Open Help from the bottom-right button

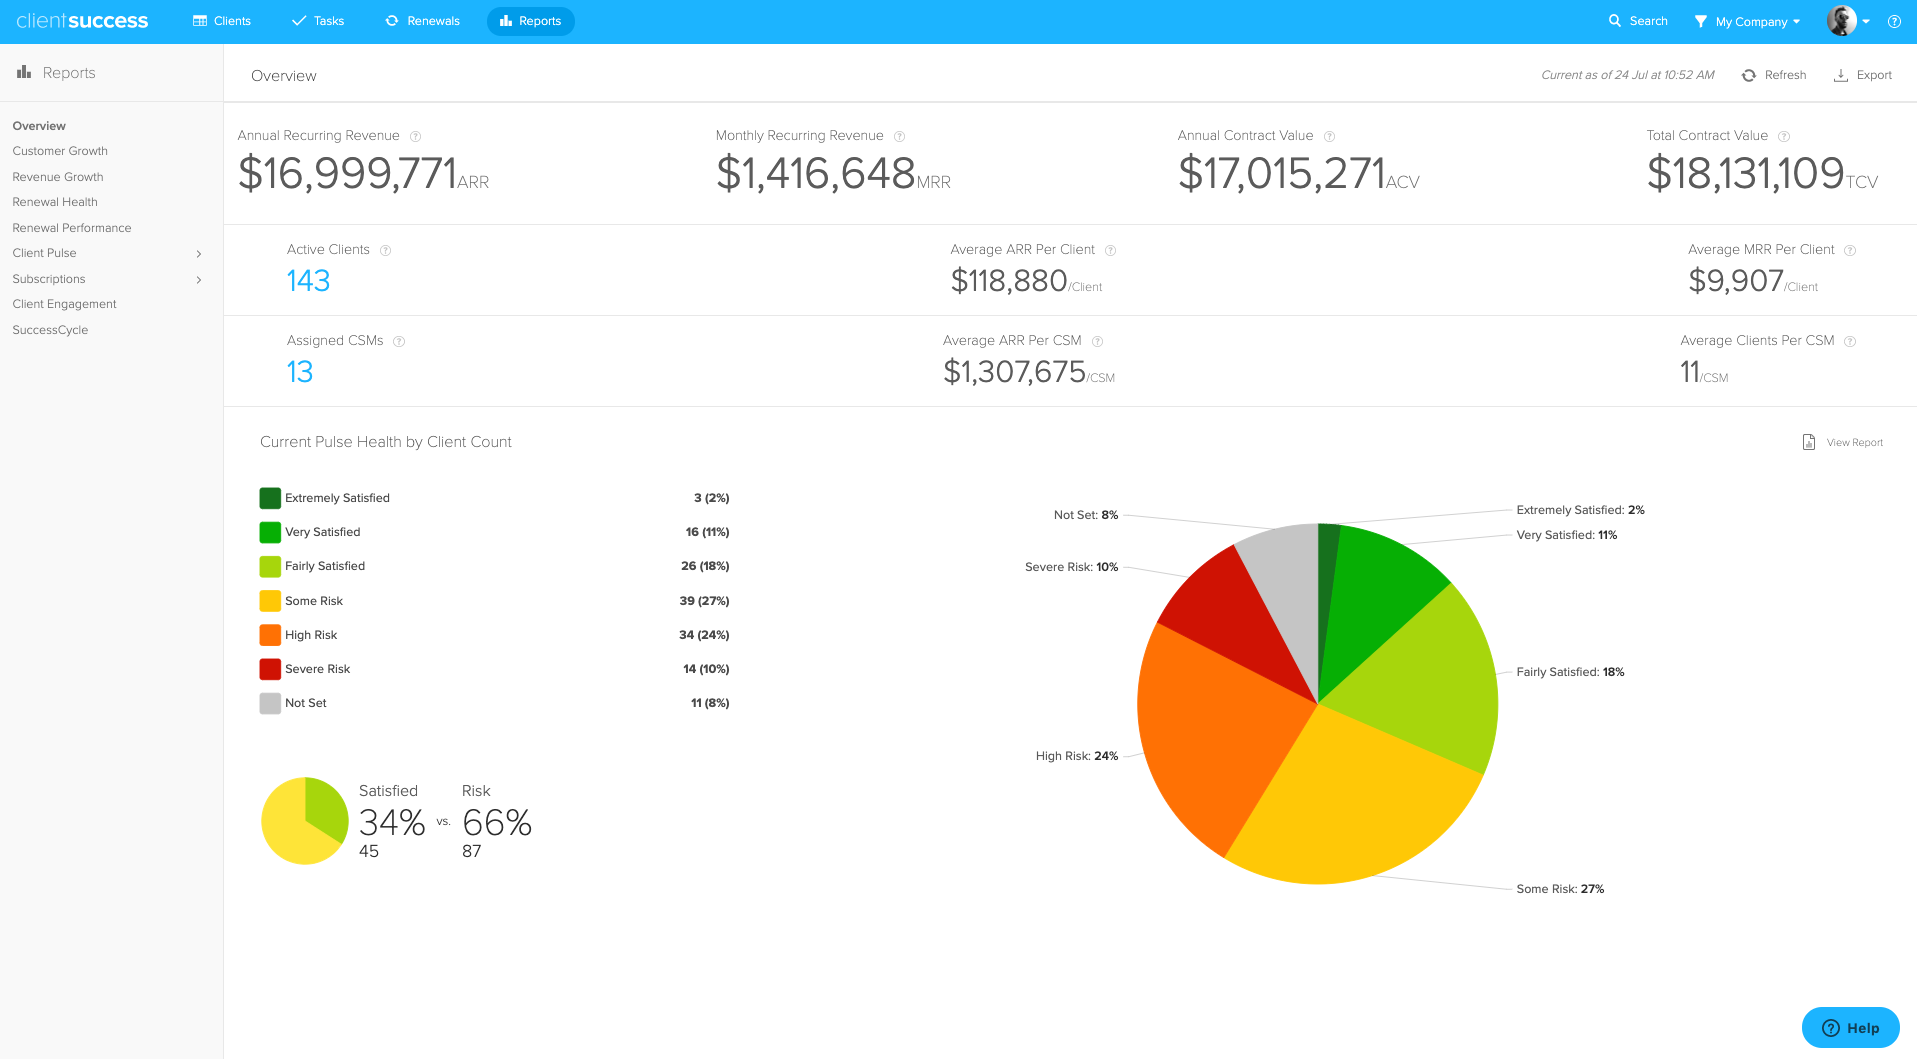(x=1850, y=1027)
